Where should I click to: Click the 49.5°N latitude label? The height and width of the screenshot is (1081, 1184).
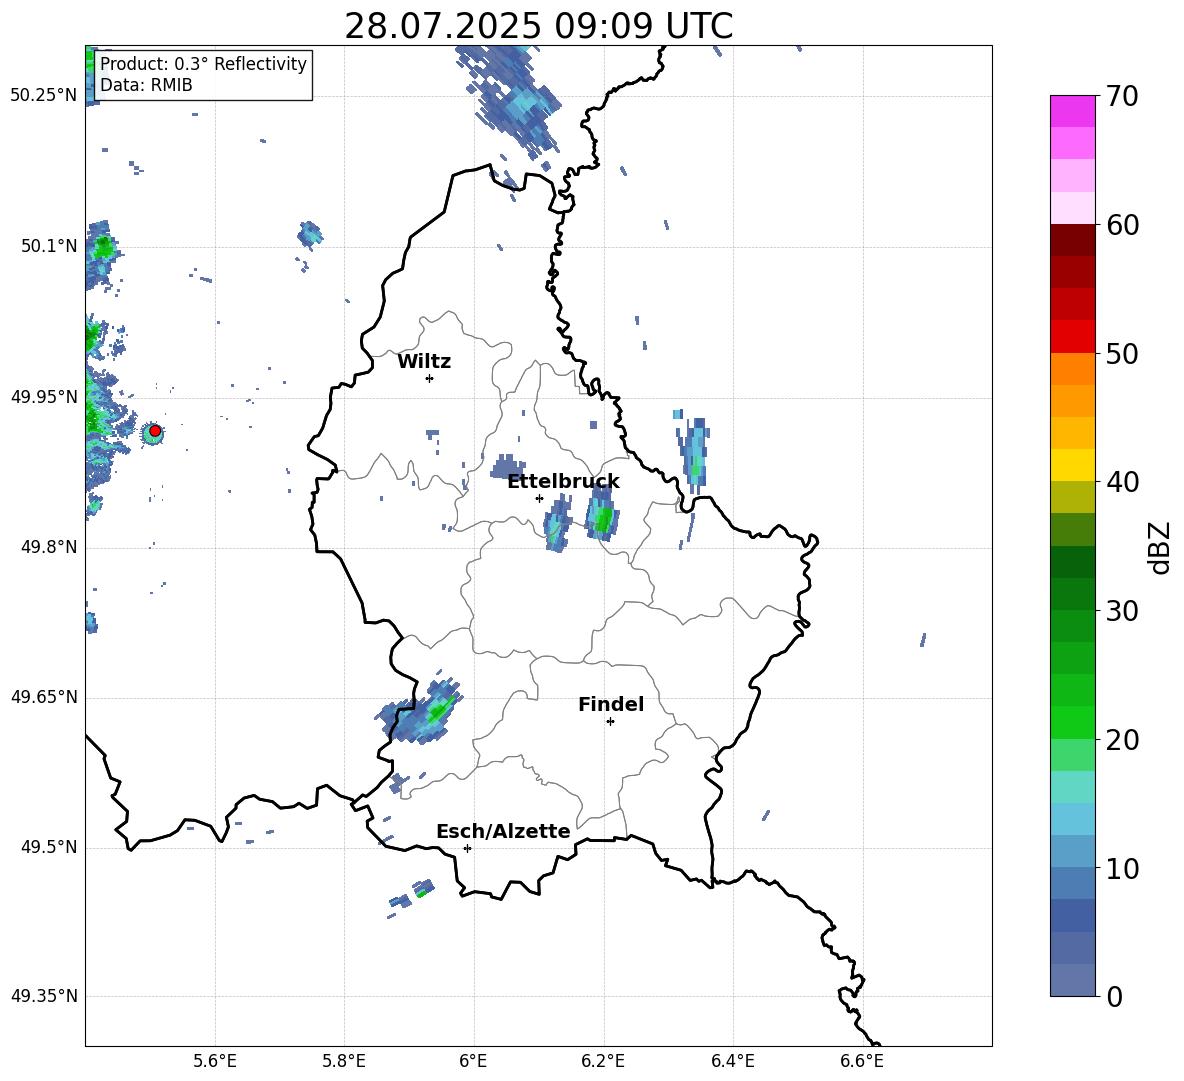point(48,847)
